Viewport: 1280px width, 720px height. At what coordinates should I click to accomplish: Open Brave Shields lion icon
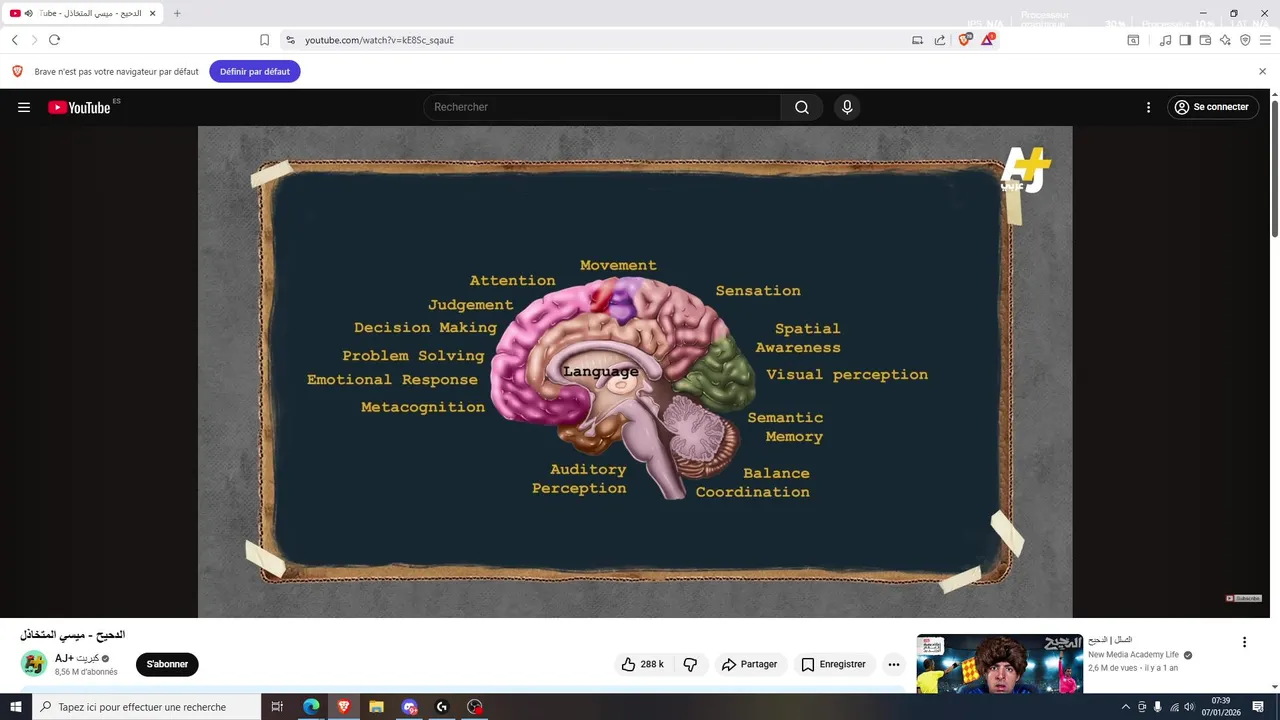(x=964, y=40)
